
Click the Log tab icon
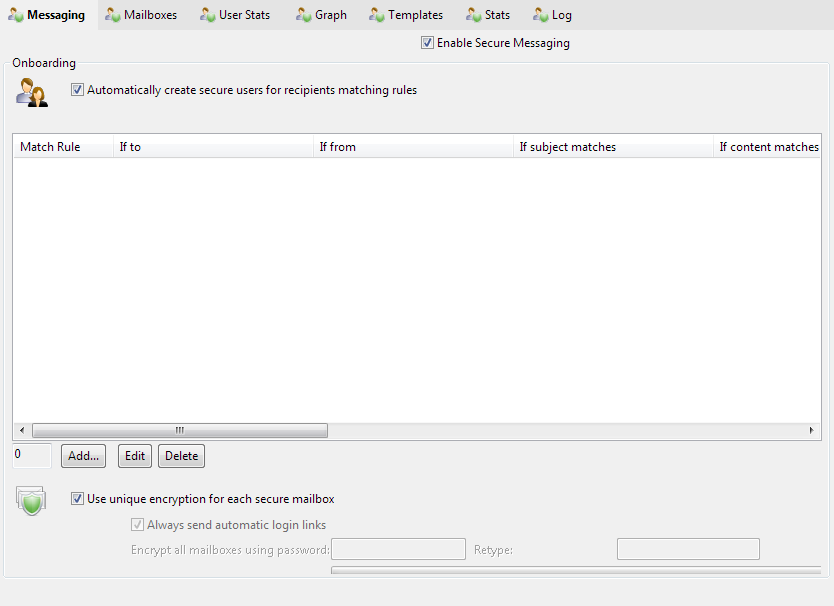[540, 15]
